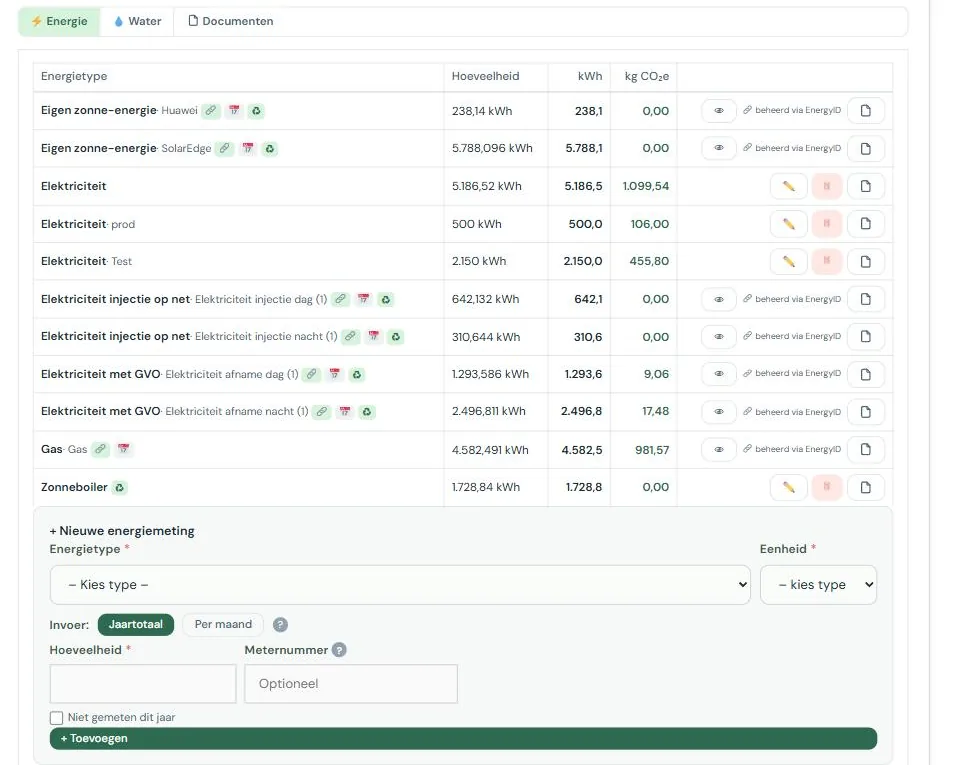
Task: Open document for Huawei zonne-energie row
Action: pyautogui.click(x=866, y=111)
